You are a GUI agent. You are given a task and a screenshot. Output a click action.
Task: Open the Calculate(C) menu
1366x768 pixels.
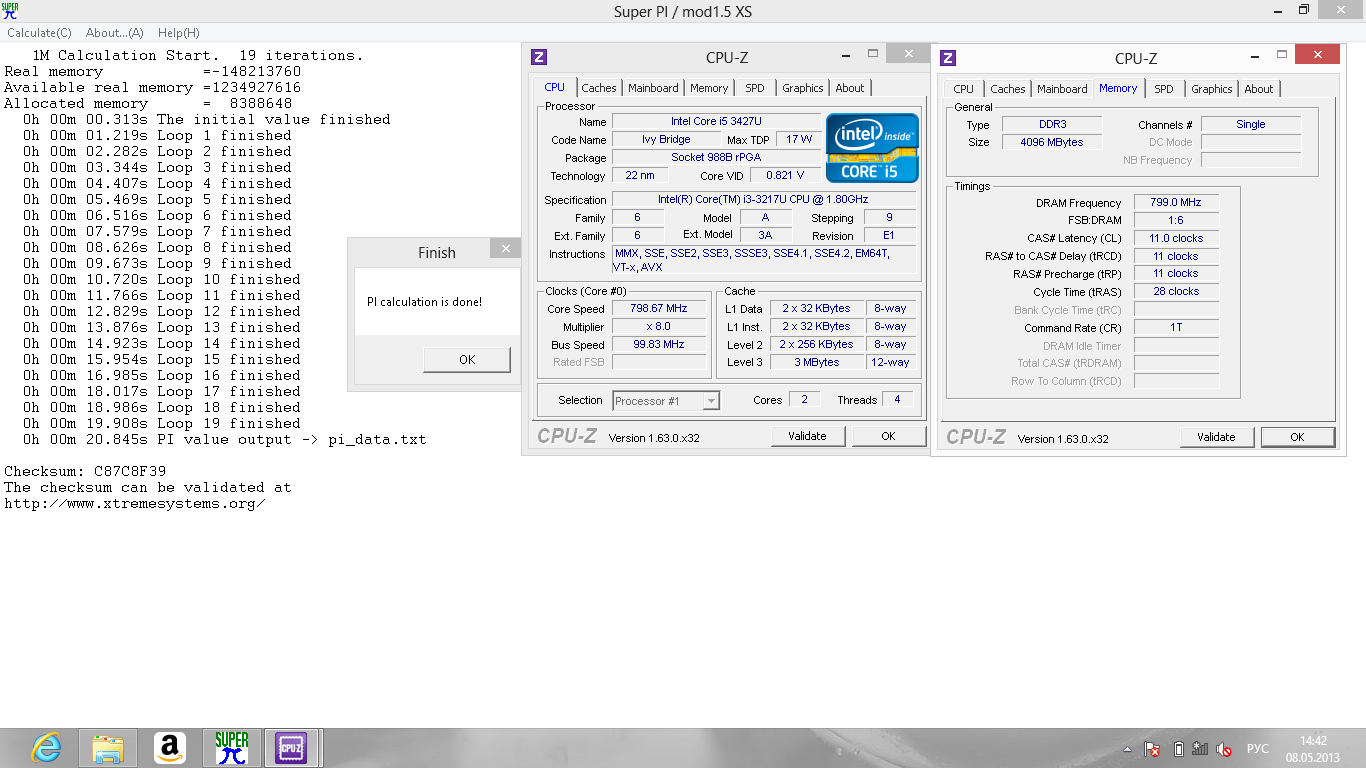click(40, 33)
